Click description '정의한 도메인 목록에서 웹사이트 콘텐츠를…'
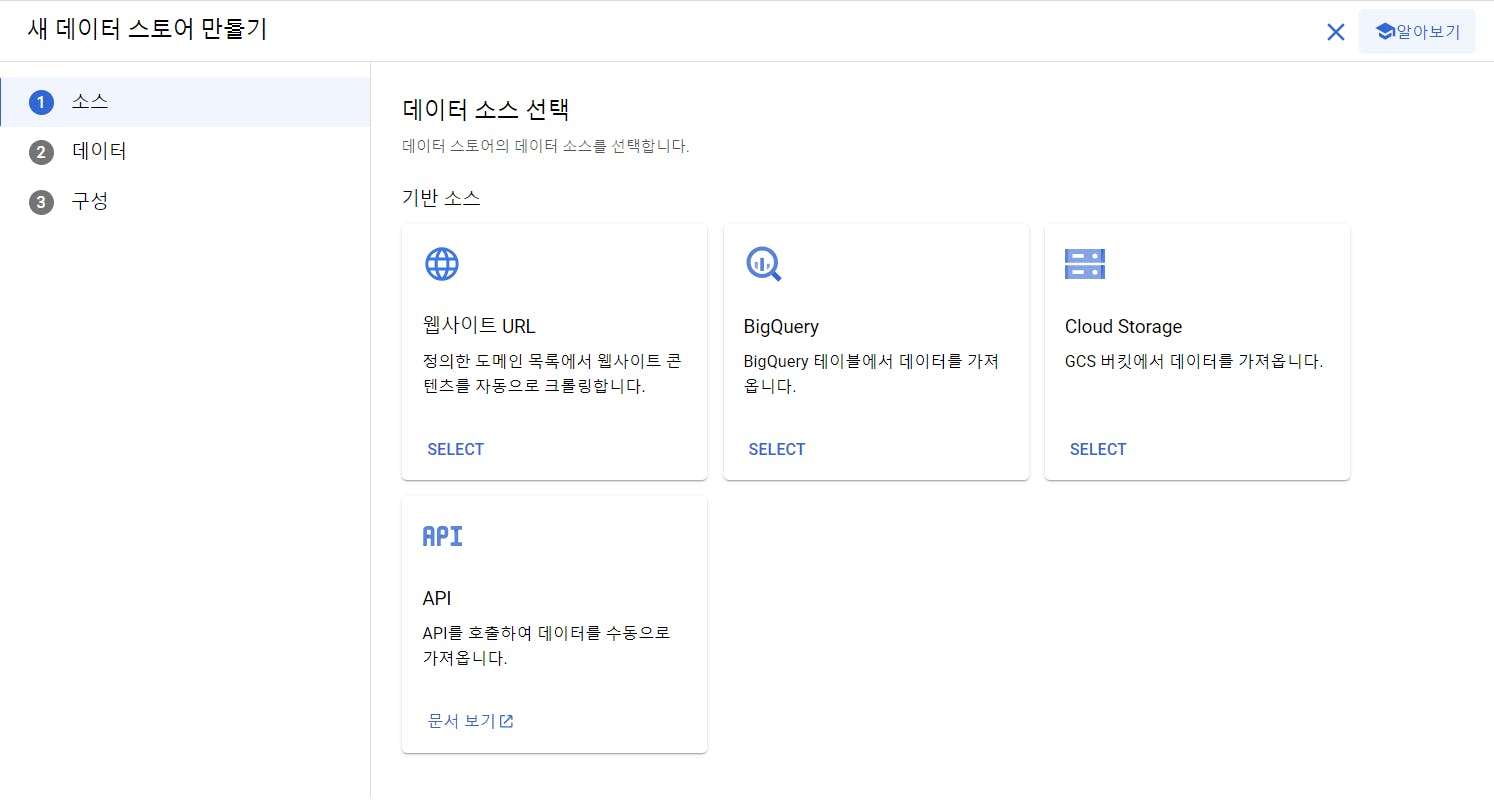The width and height of the screenshot is (1494, 810). (x=552, y=373)
